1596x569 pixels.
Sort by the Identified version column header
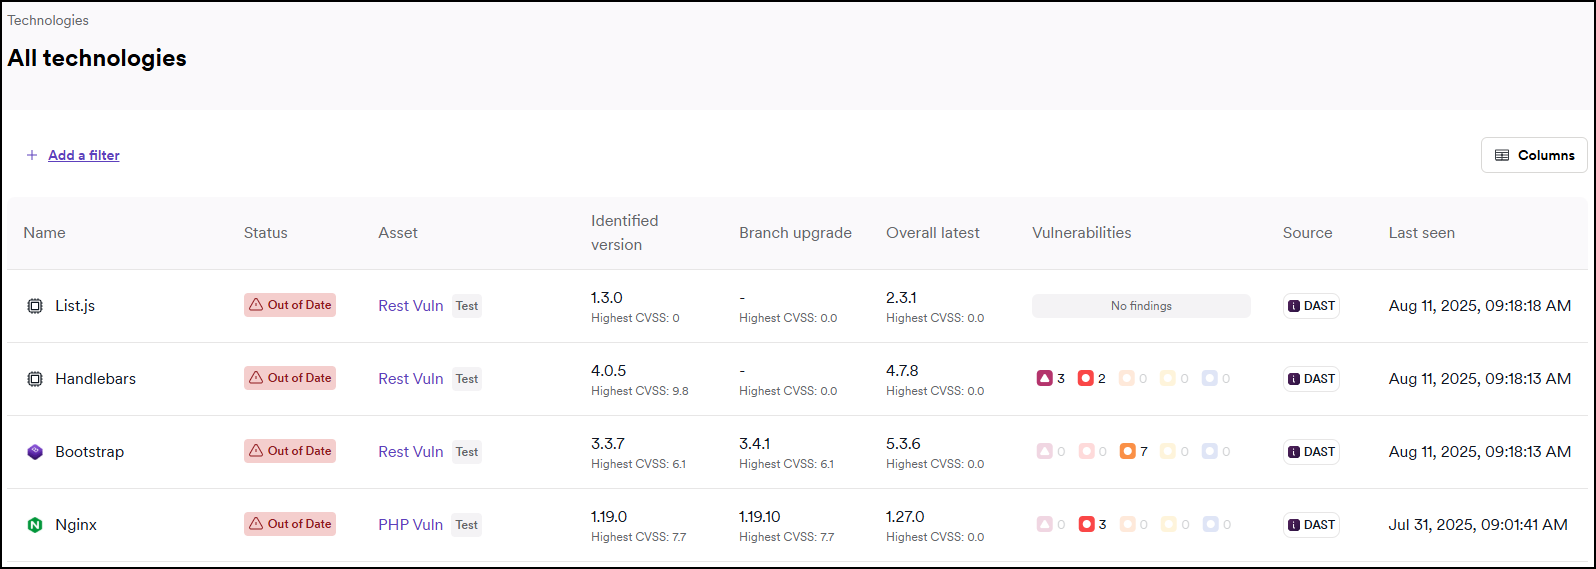click(624, 233)
